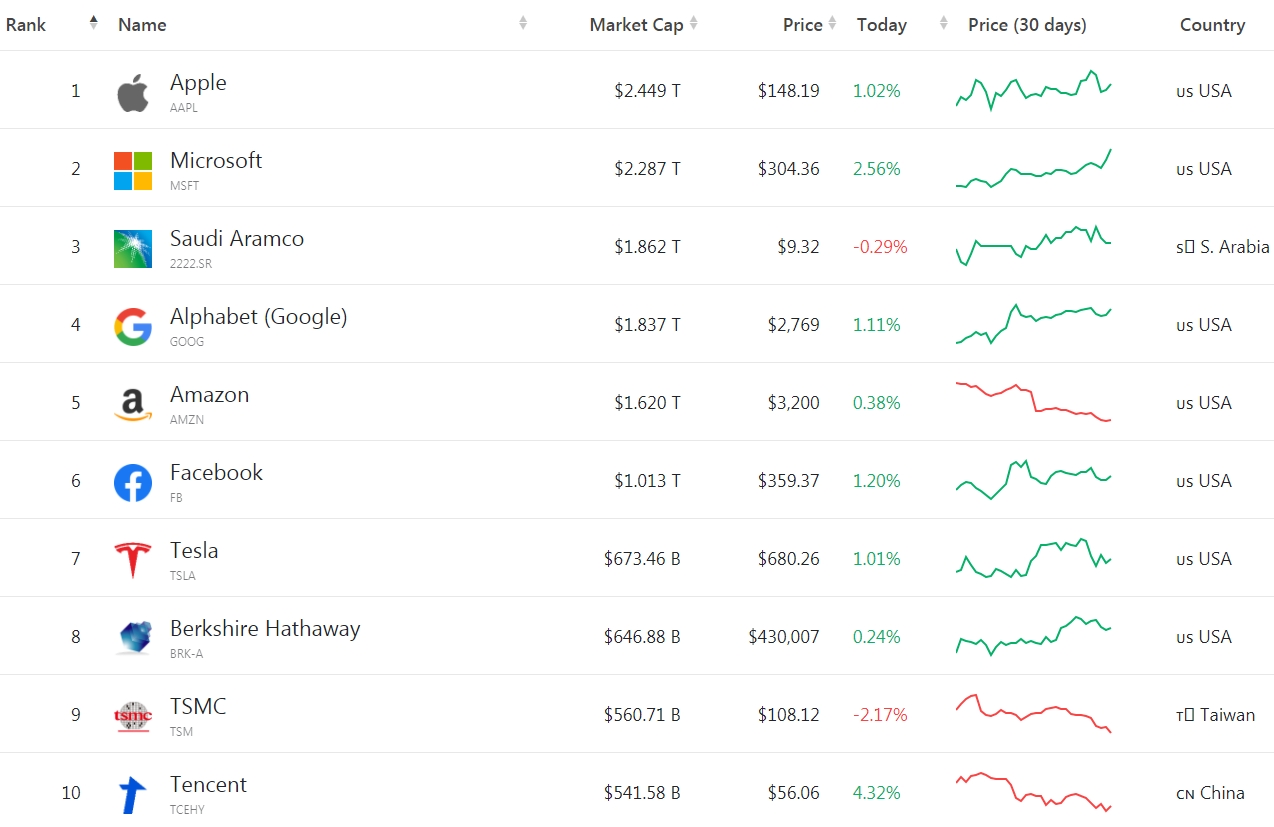Click the Price (30 days) header
Image resolution: width=1274 pixels, height=827 pixels.
click(1027, 25)
